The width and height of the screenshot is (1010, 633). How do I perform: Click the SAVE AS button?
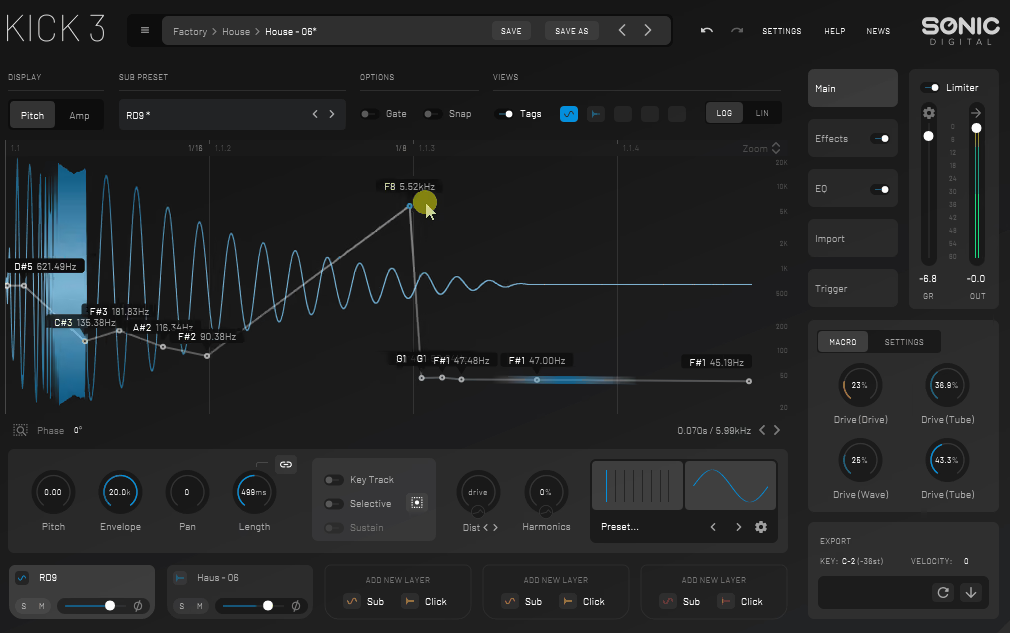click(571, 31)
